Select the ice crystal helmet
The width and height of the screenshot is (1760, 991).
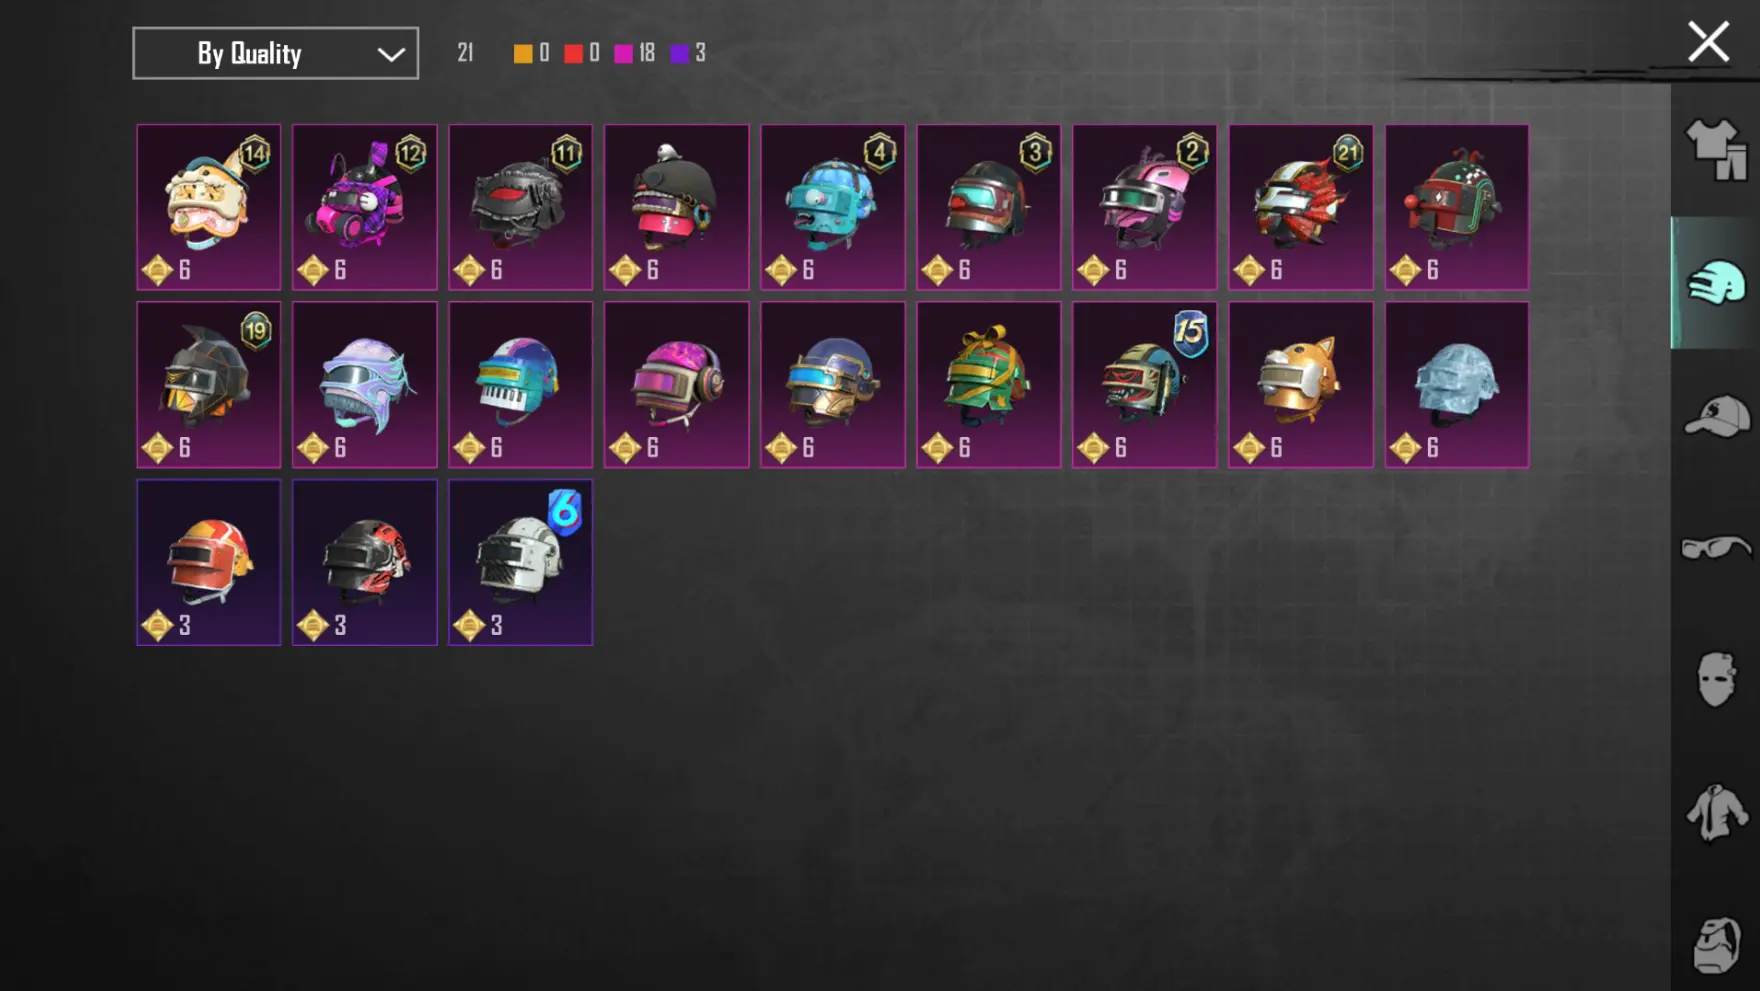pos(1457,385)
